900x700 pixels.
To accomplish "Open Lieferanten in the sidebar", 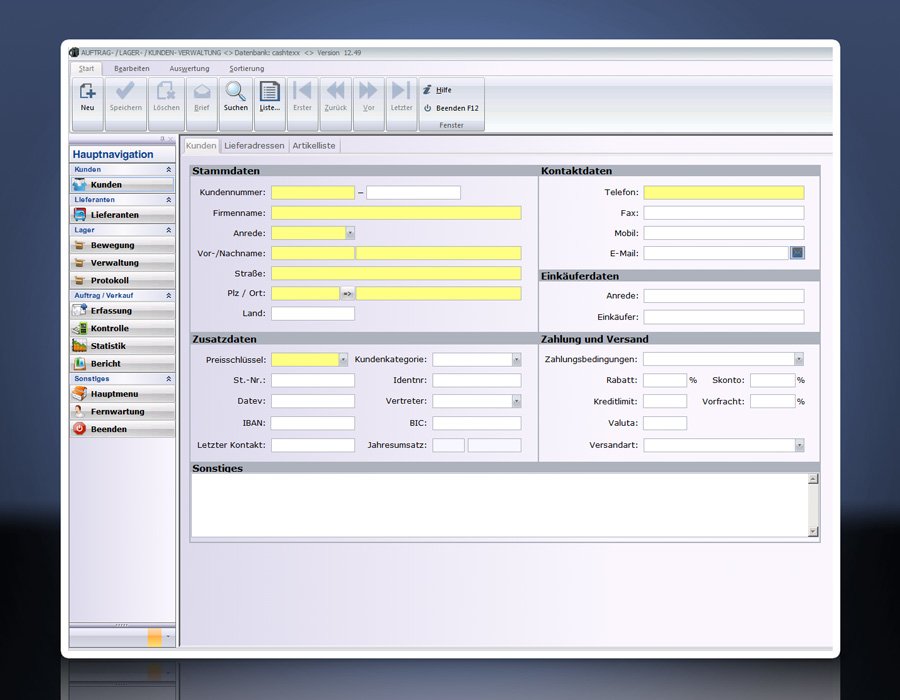I will click(x=114, y=215).
